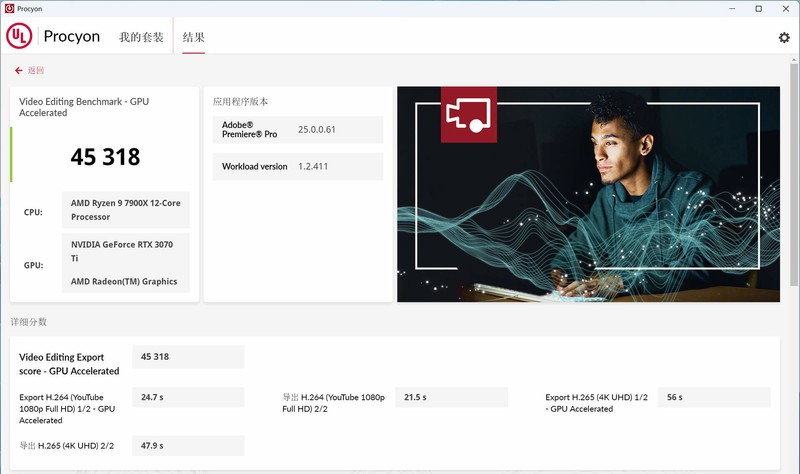Click the 导出 H.264 2/2 label
The image size is (800, 474).
coord(334,403)
